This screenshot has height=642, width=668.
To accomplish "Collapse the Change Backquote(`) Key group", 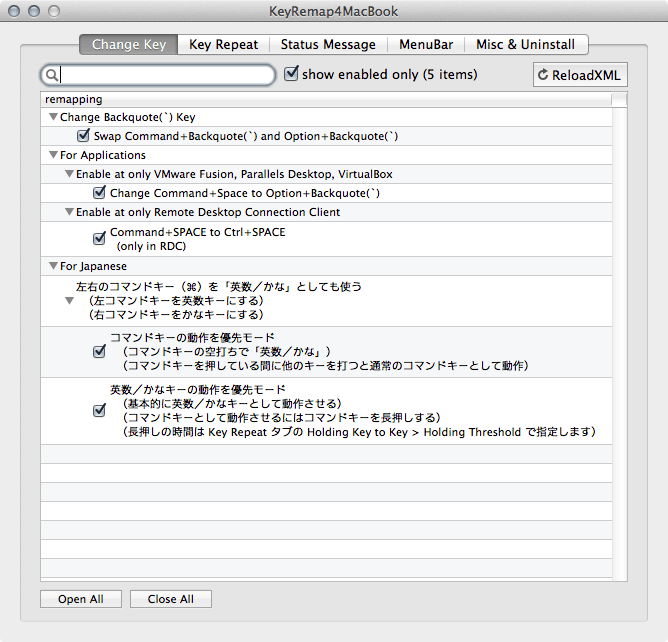I will (53, 118).
